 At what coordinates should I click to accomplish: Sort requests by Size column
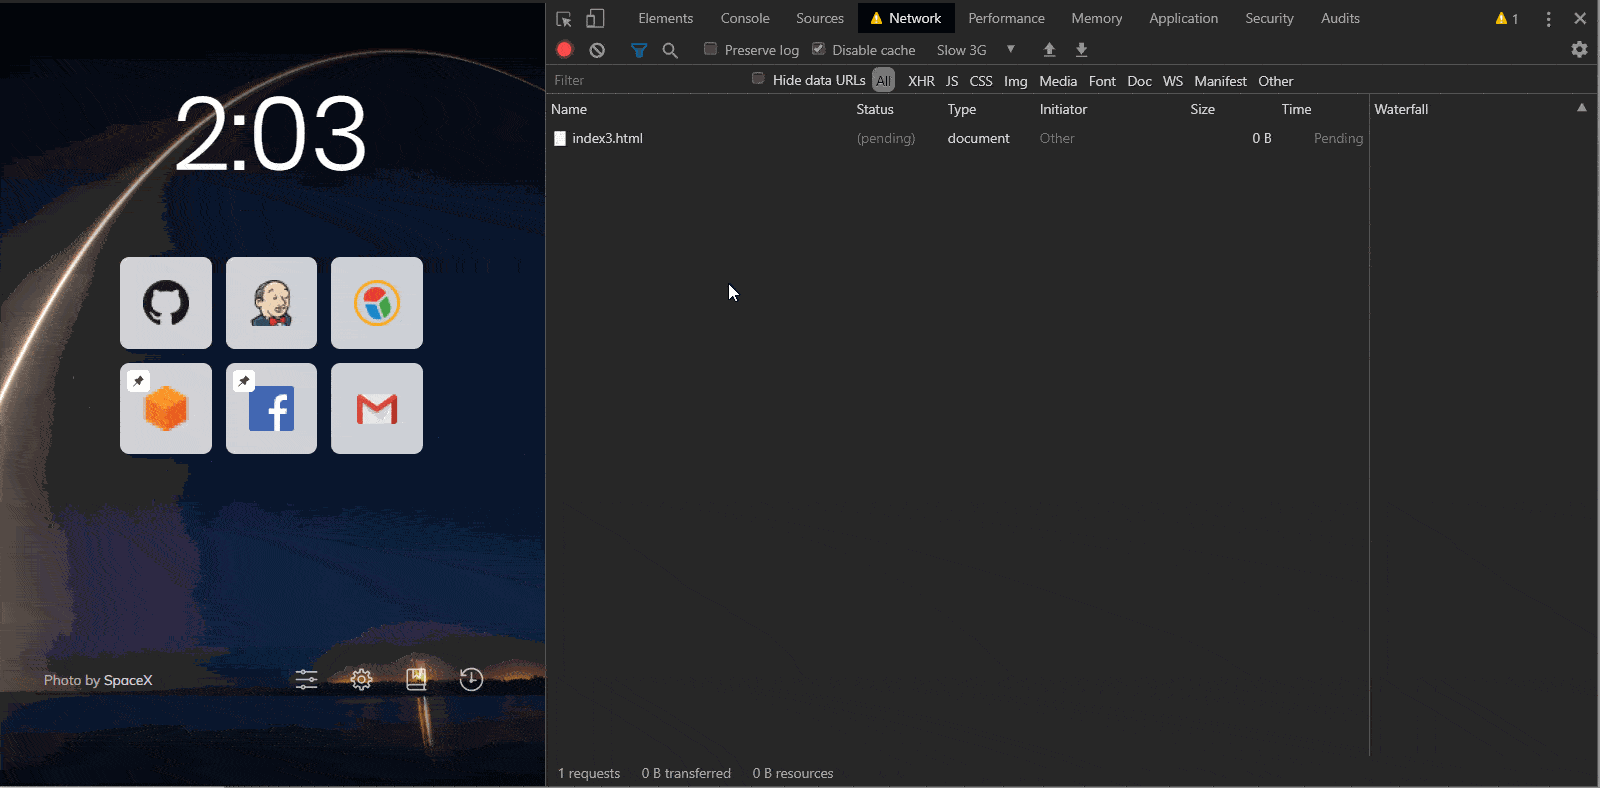point(1202,109)
